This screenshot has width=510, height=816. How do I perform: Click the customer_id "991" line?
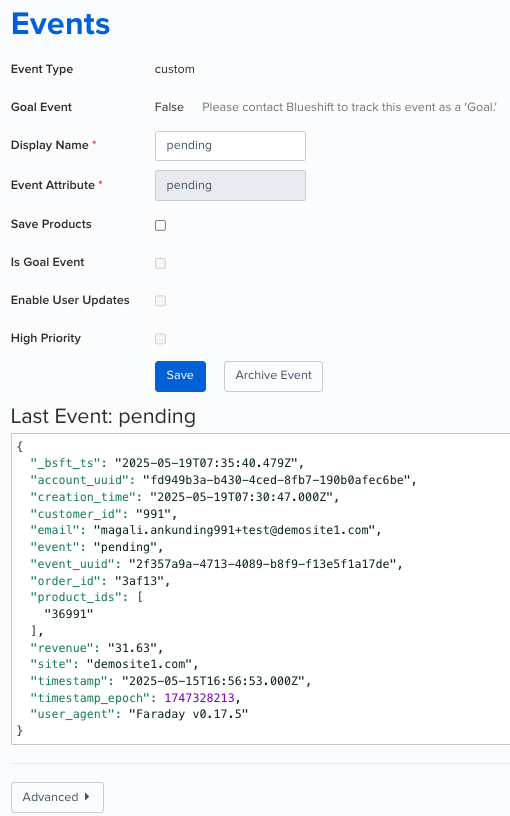pos(104,514)
